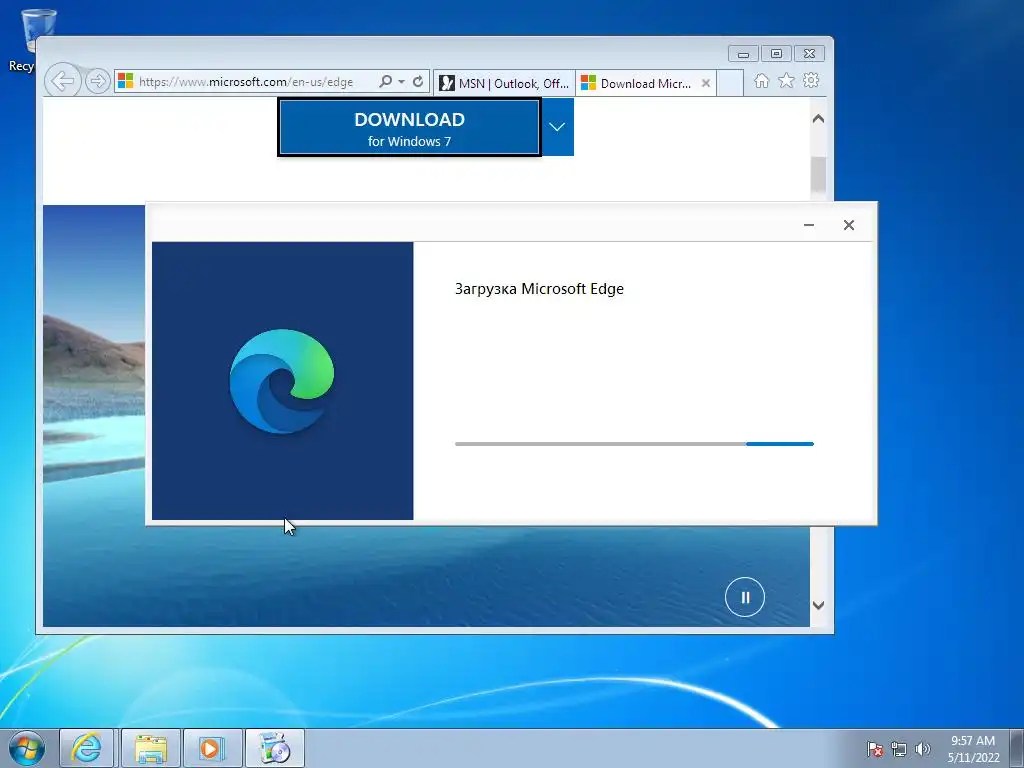The width and height of the screenshot is (1024, 768).
Task: Refresh the page with the reload icon
Action: click(418, 82)
